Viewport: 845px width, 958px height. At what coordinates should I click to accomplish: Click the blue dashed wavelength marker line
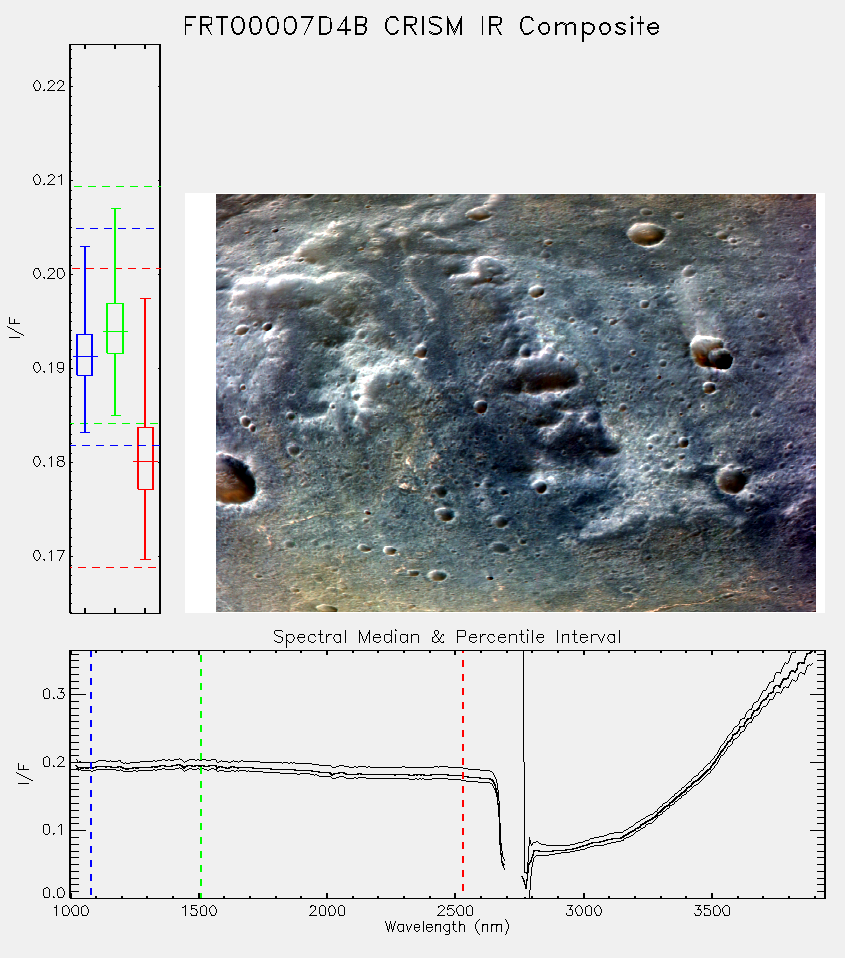tap(91, 774)
